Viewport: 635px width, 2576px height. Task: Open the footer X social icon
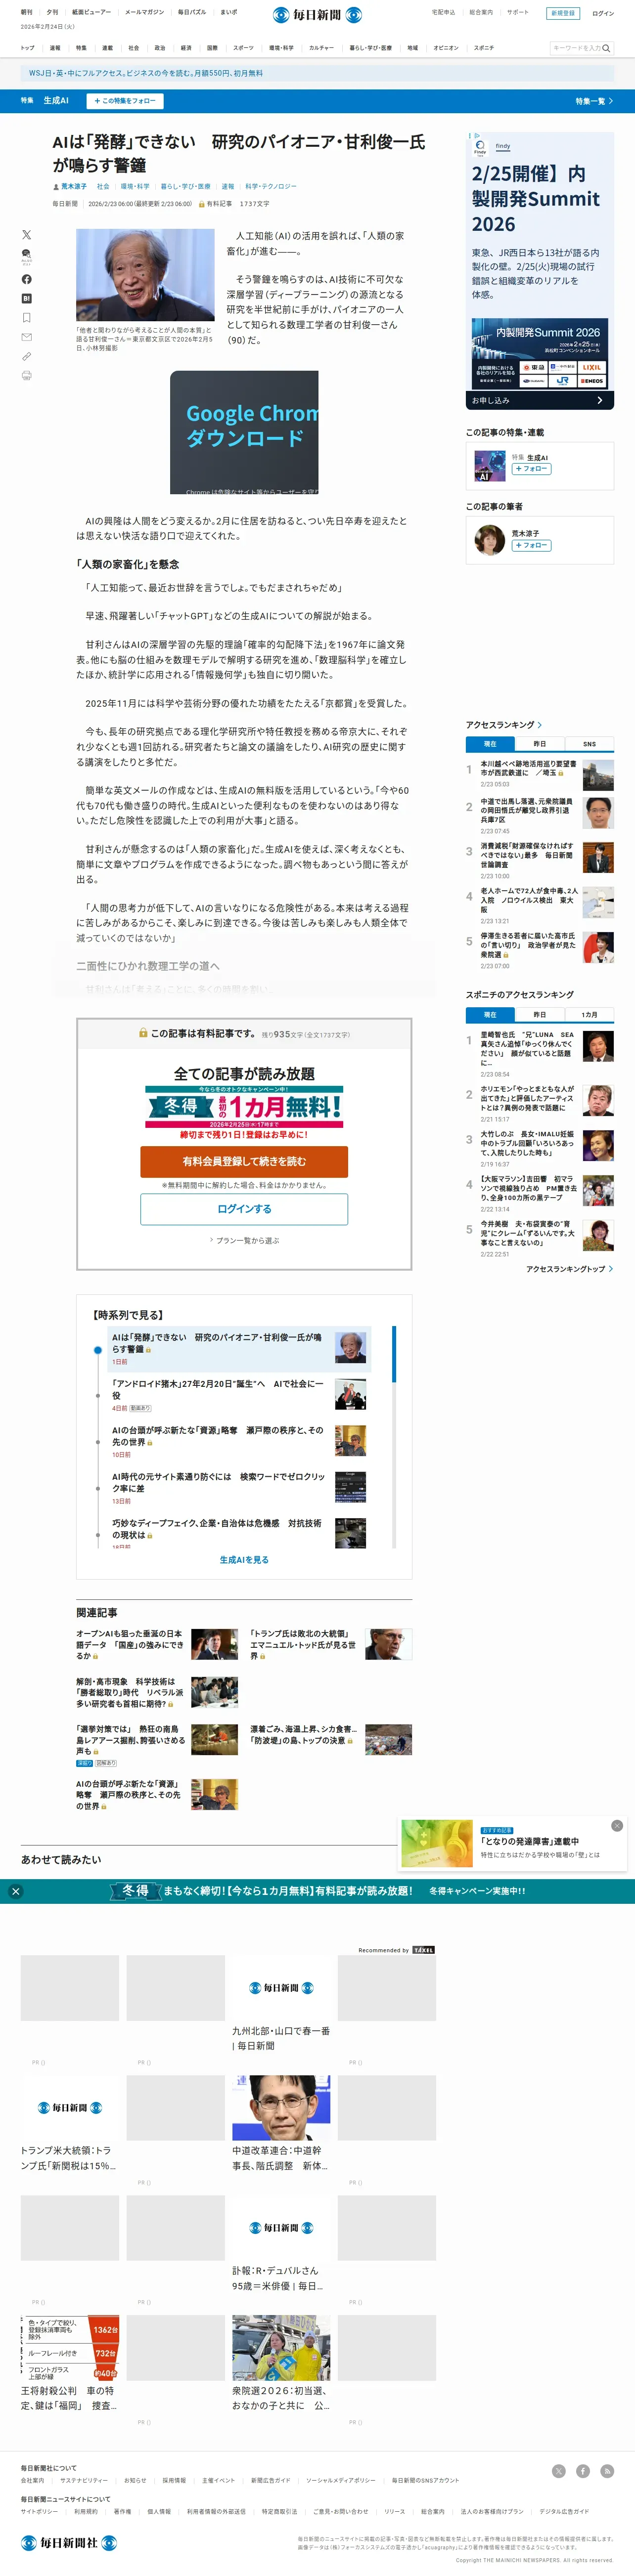(558, 2471)
